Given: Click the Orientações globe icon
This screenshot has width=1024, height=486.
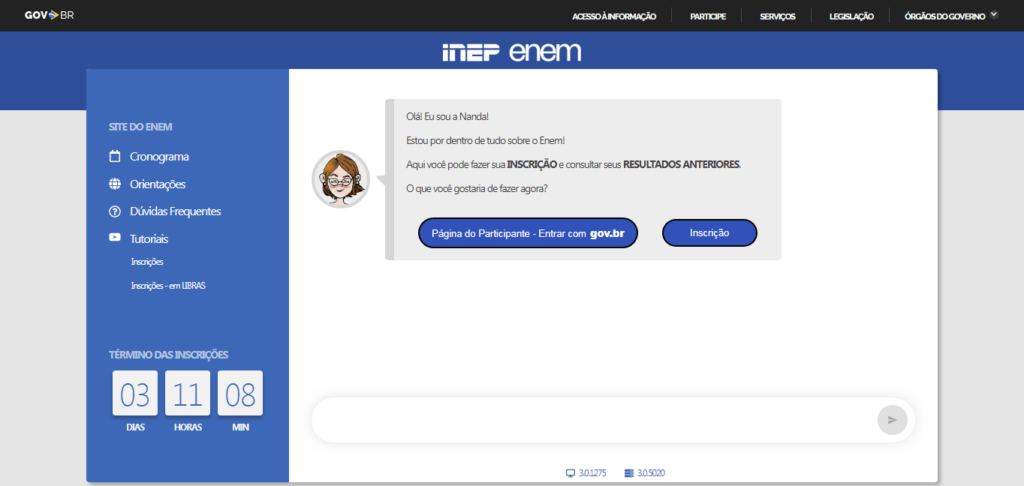Looking at the screenshot, I should point(115,184).
